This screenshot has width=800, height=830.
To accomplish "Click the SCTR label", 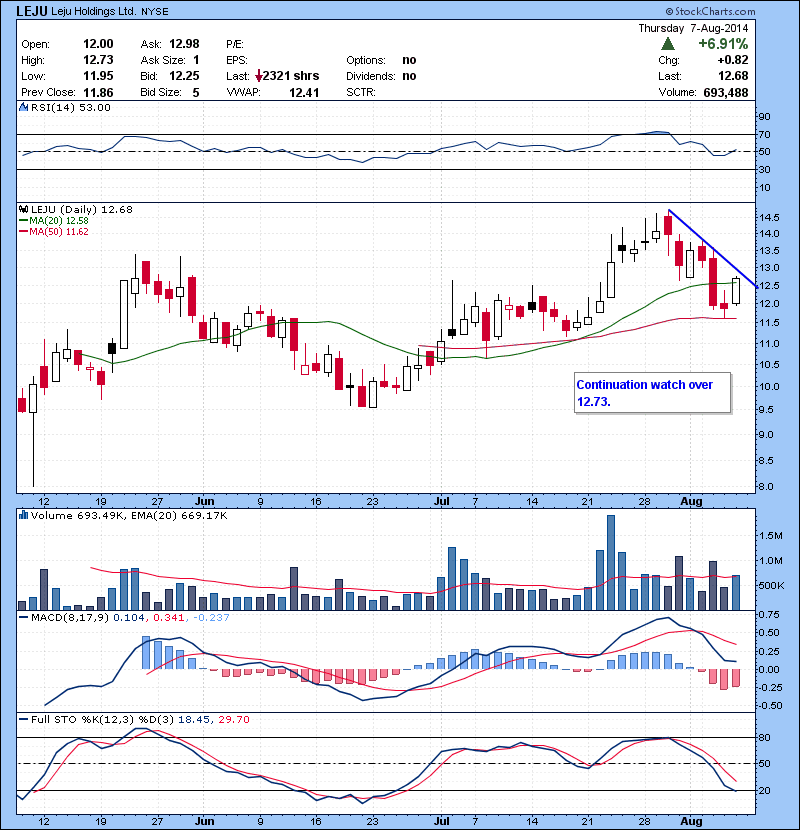I will coord(361,93).
